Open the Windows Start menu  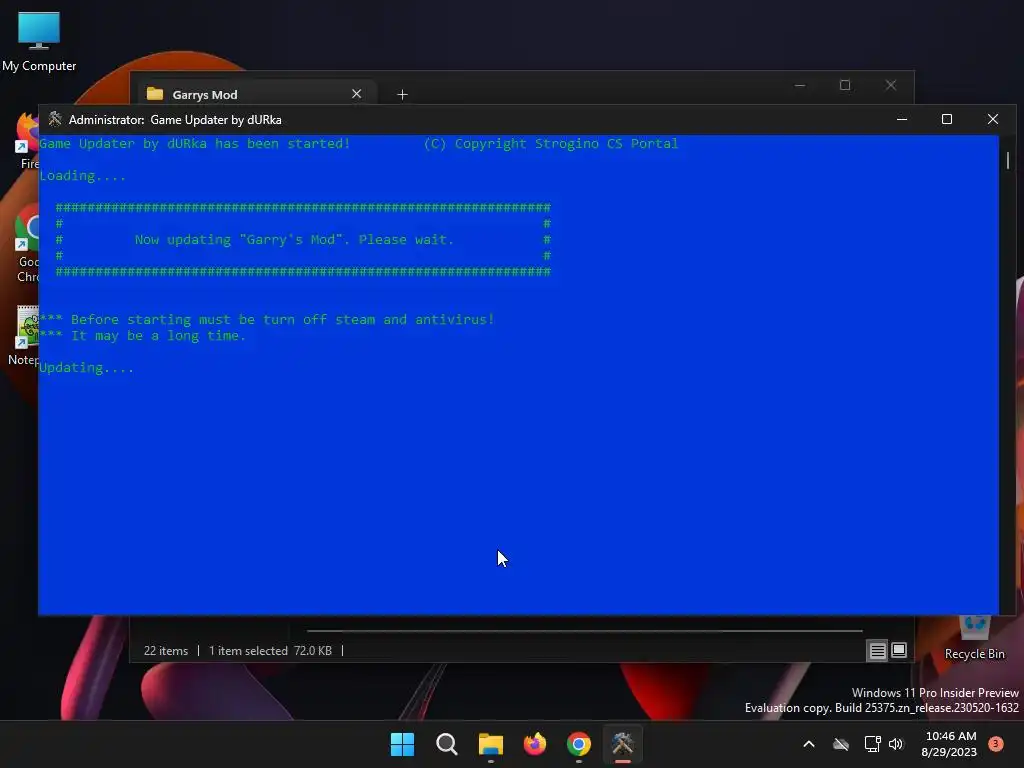(402, 744)
